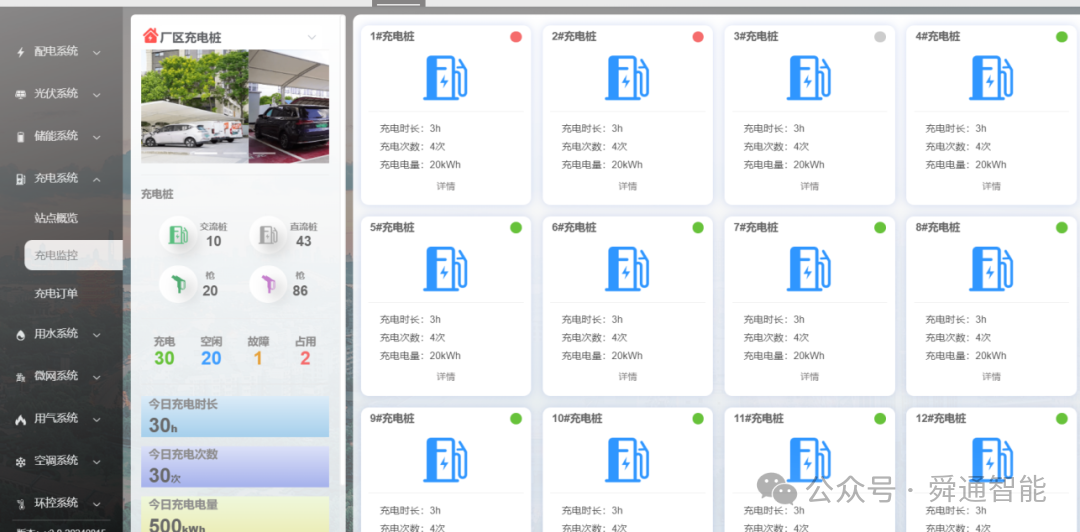Click the 4#充电桩 charger icon
Image resolution: width=1080 pixels, height=532 pixels.
pyautogui.click(x=991, y=78)
